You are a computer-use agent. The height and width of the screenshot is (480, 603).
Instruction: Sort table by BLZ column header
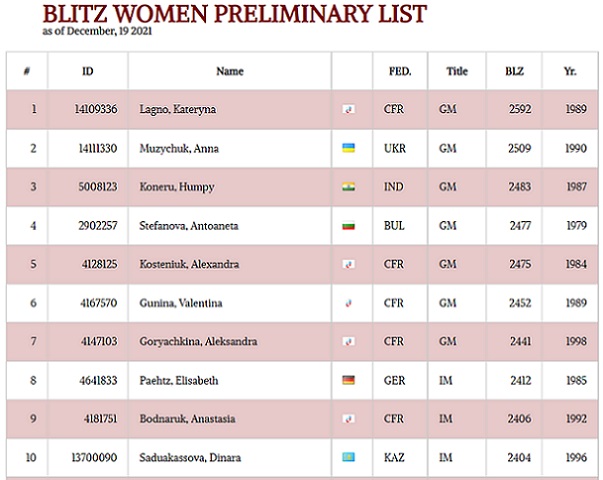(x=514, y=71)
